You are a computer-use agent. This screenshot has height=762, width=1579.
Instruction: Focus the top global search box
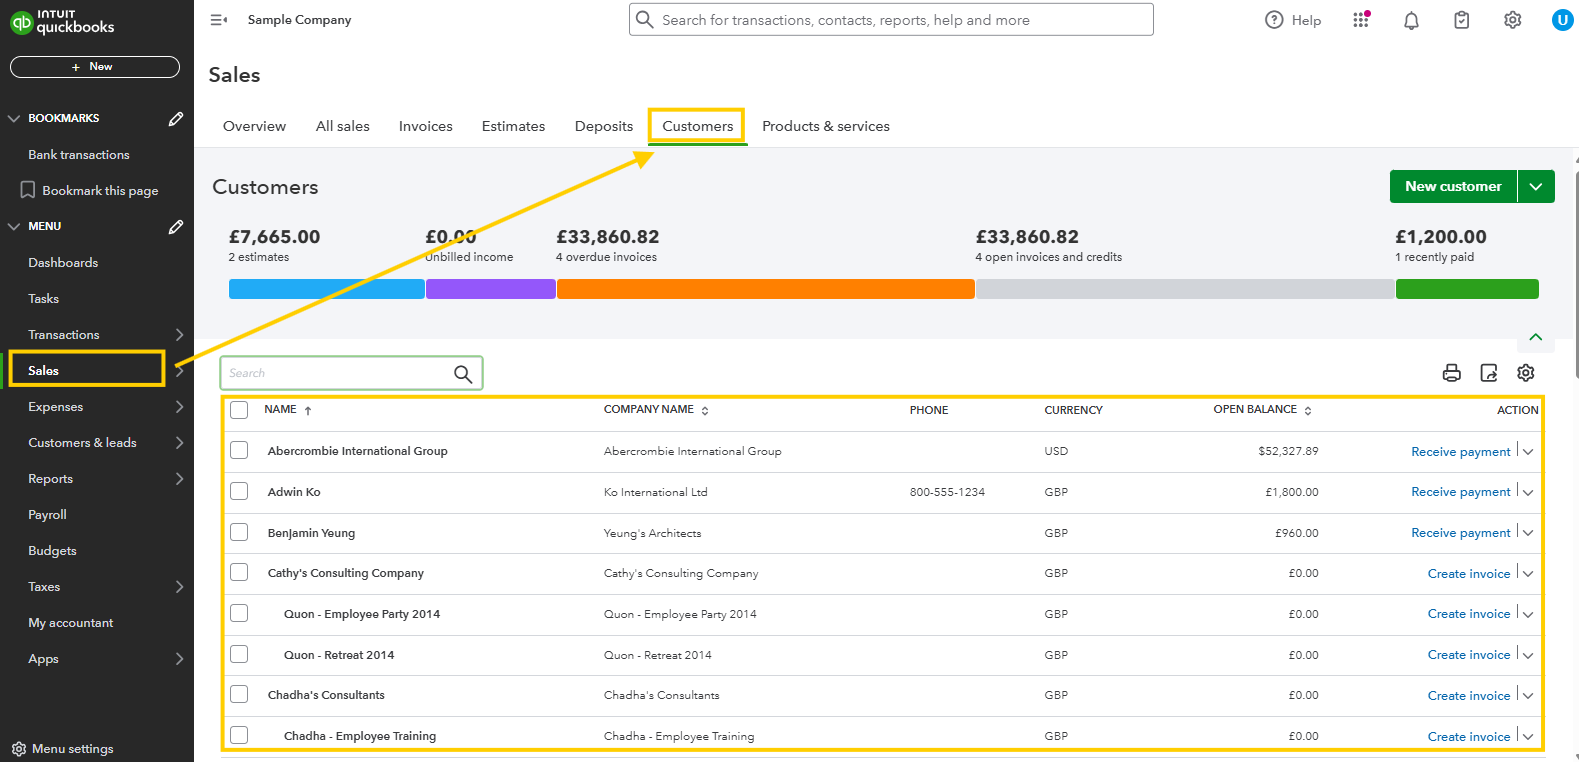891,20
